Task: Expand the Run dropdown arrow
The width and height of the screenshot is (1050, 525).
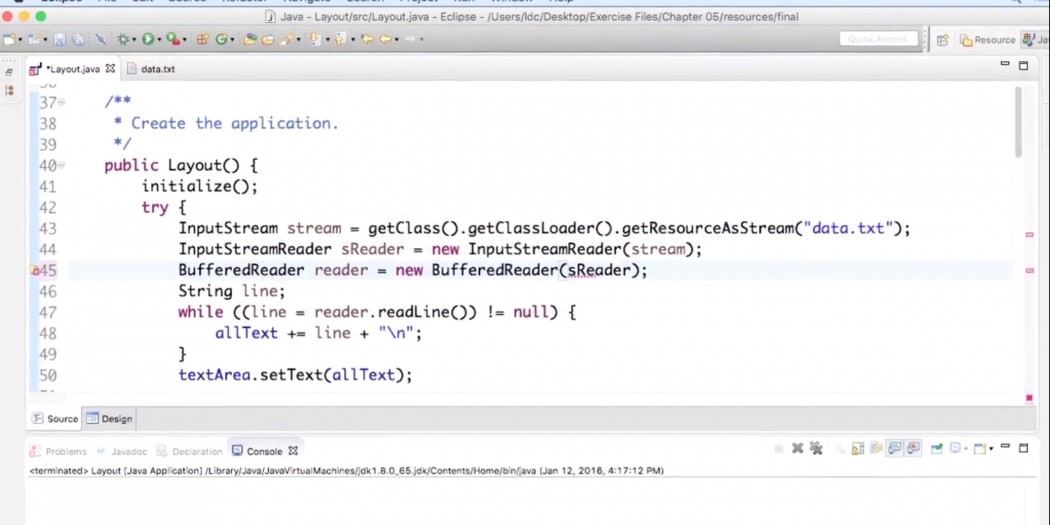Action: coord(159,40)
